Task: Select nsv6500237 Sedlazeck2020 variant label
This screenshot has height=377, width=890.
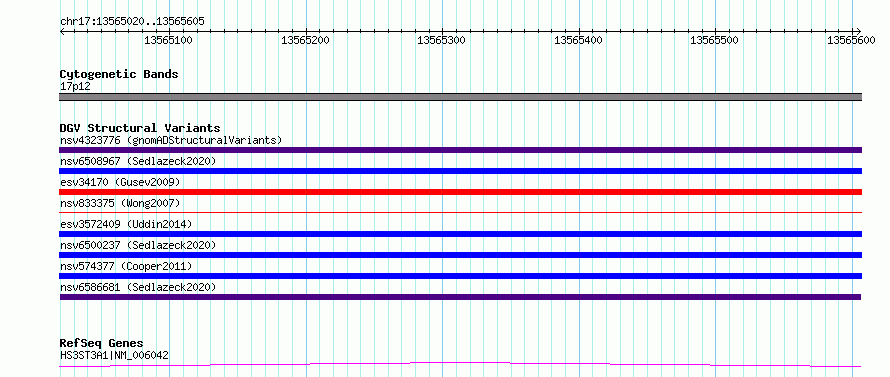Action: [138, 245]
